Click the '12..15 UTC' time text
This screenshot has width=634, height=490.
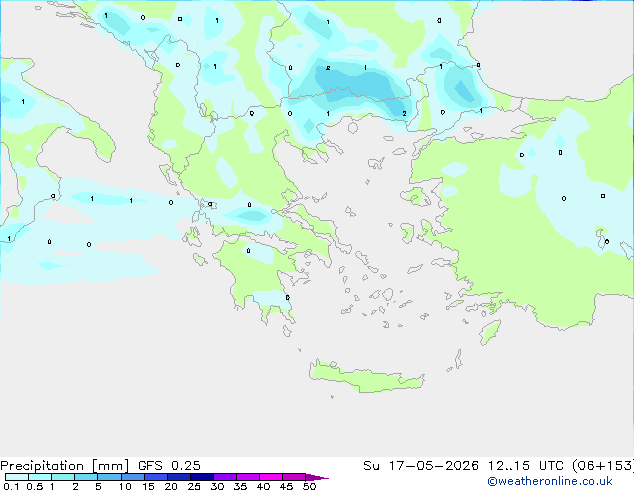526,466
